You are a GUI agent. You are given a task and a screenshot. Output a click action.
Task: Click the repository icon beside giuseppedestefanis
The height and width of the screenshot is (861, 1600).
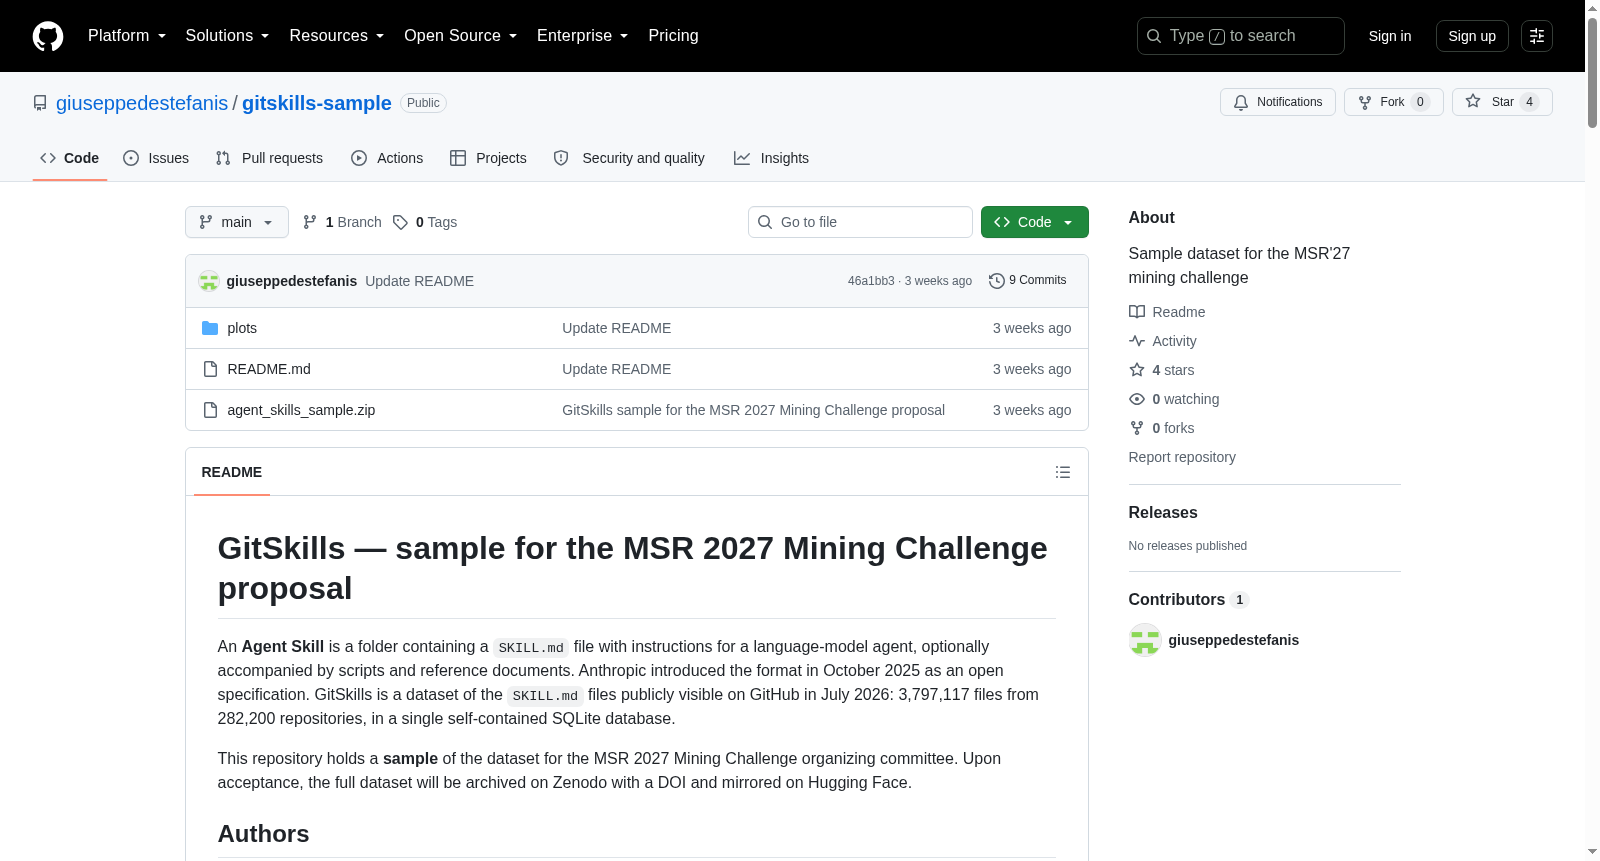point(40,103)
